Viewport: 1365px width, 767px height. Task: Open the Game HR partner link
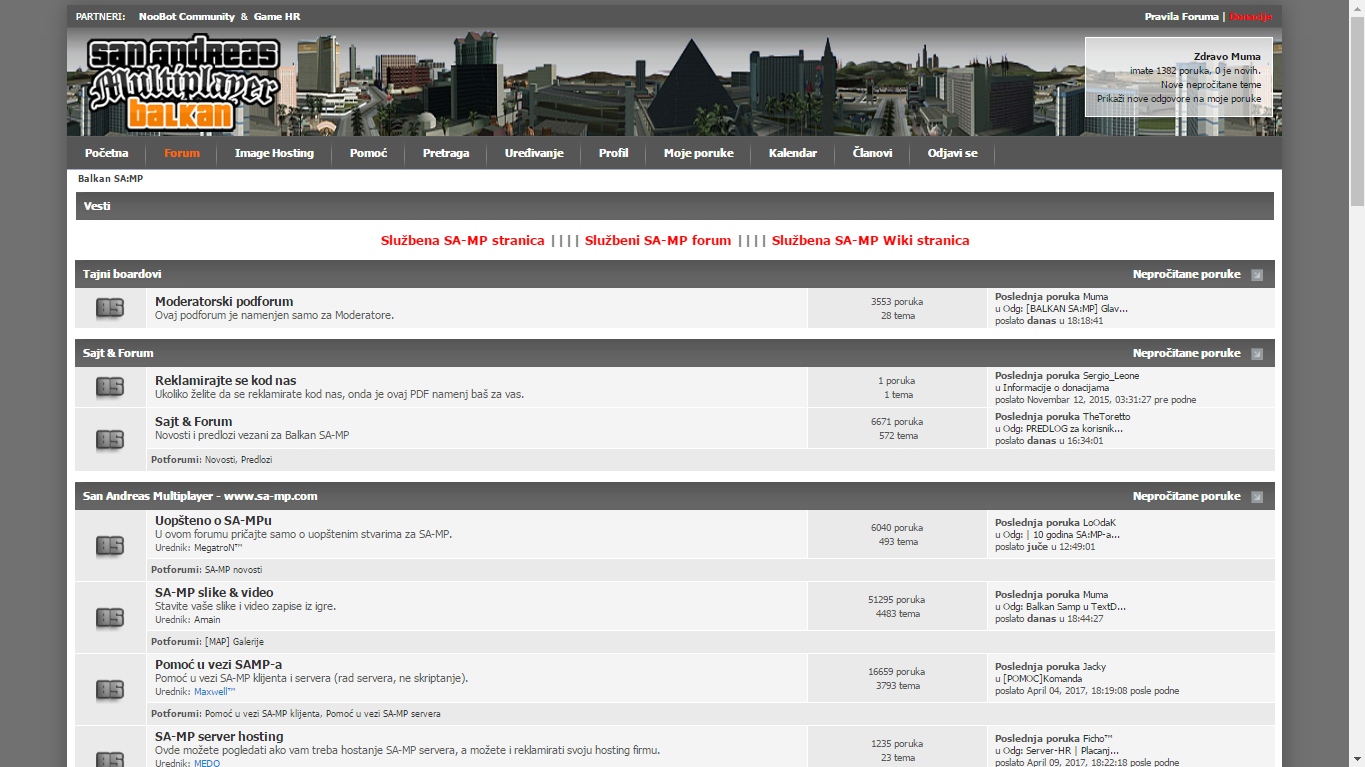pyautogui.click(x=277, y=17)
